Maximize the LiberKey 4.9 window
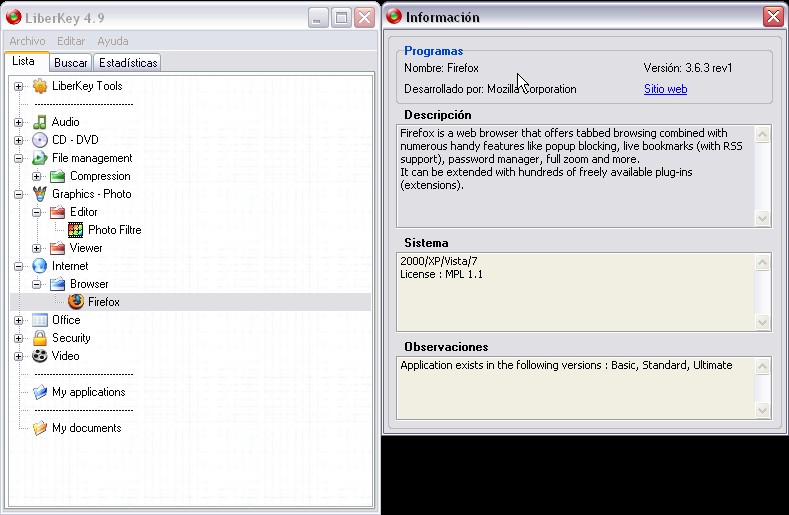 [342, 18]
